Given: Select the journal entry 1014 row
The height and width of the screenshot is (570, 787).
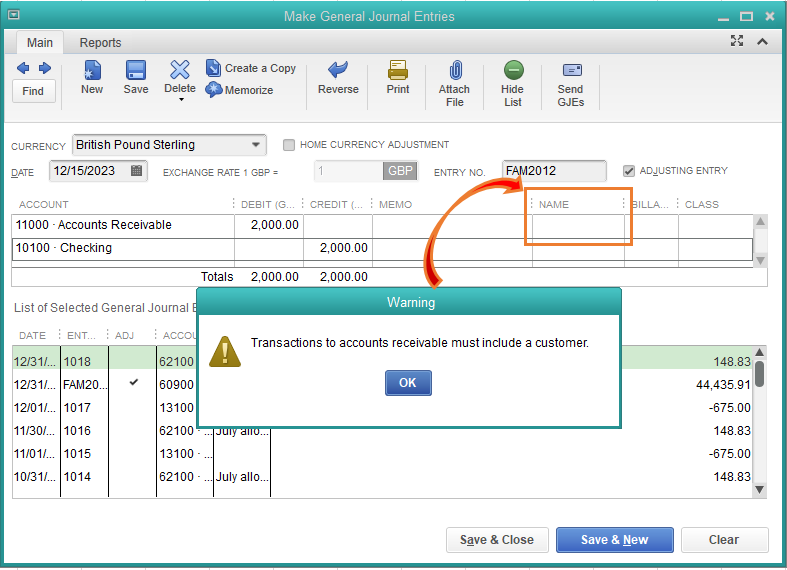Looking at the screenshot, I should 383,477.
